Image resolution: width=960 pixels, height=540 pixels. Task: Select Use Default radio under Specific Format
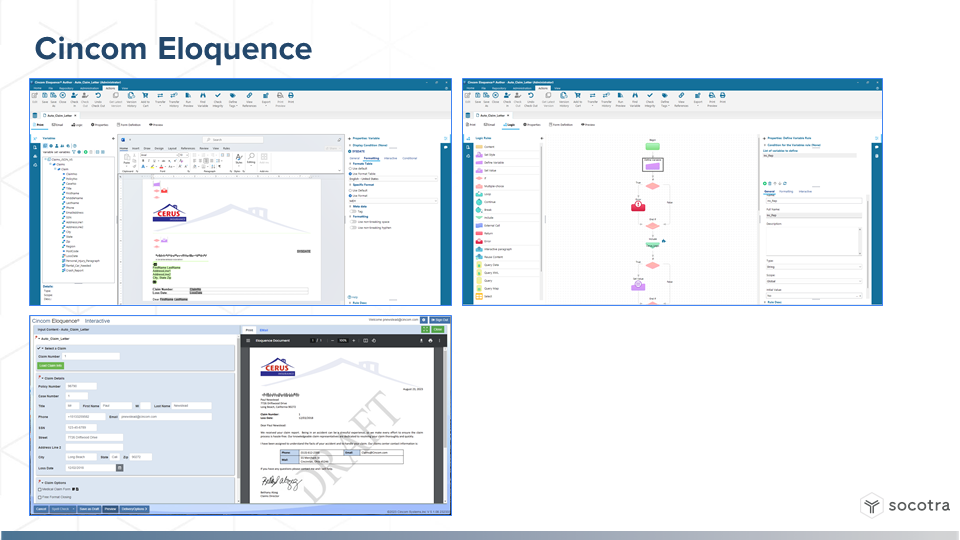(x=350, y=190)
